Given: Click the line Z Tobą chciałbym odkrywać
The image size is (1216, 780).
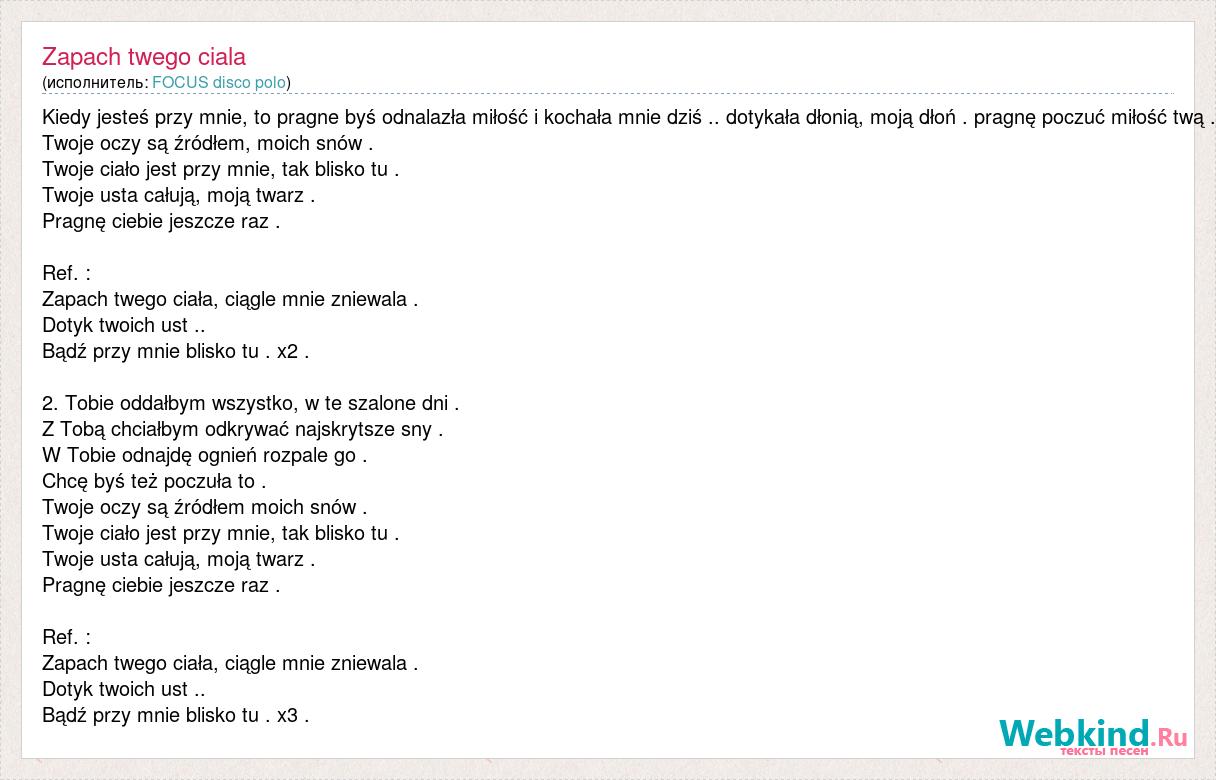Looking at the screenshot, I should (x=243, y=429).
